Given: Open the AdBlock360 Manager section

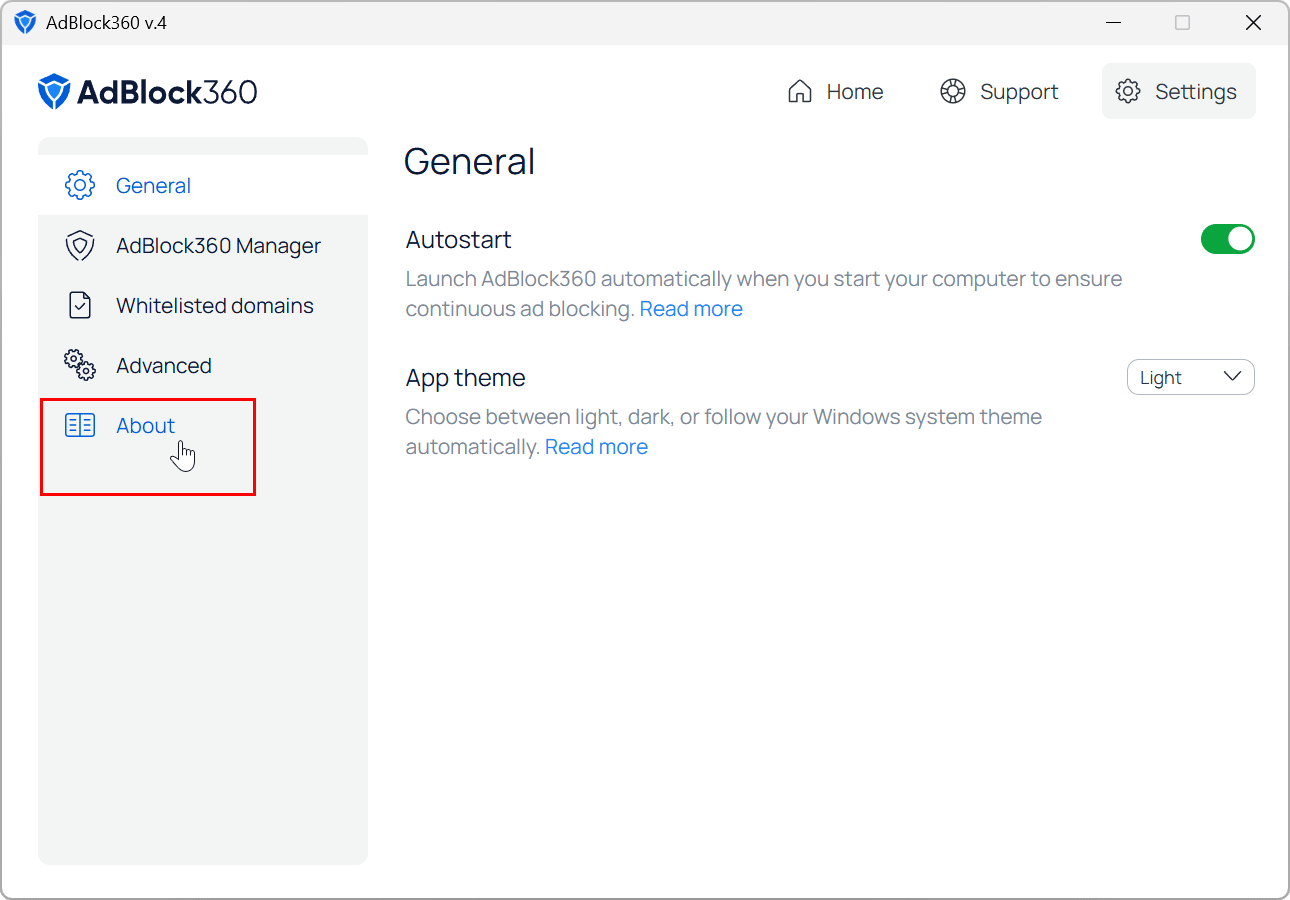Looking at the screenshot, I should pos(203,246).
